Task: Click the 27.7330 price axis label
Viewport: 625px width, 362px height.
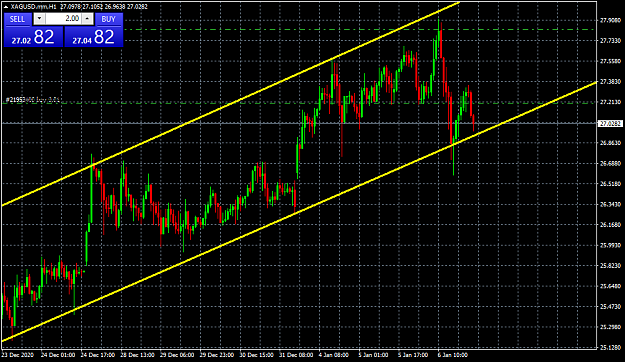Action: click(610, 41)
